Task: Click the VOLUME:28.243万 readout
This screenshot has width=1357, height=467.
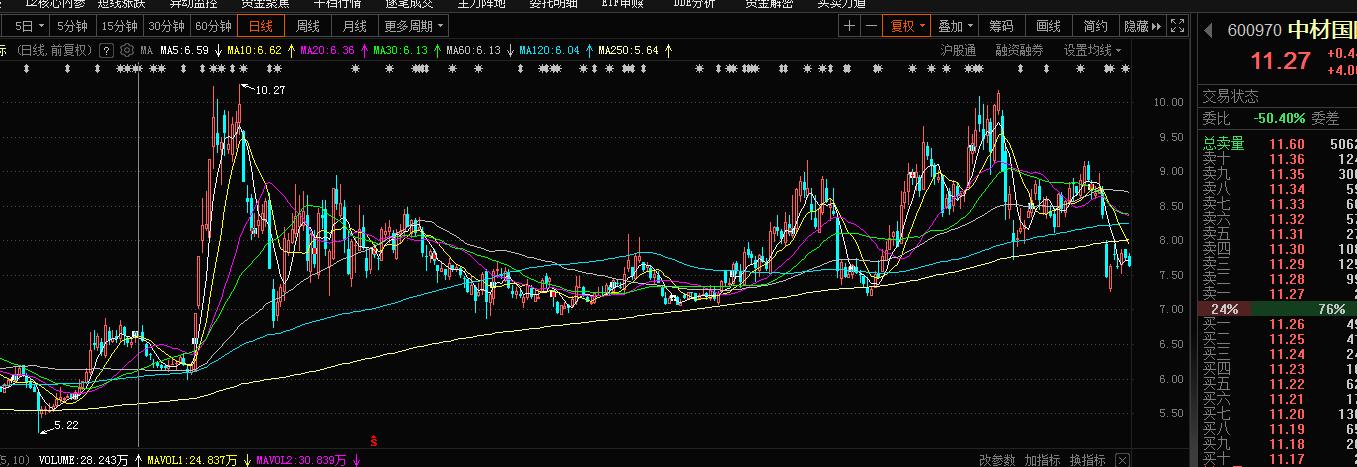Action: point(84,460)
